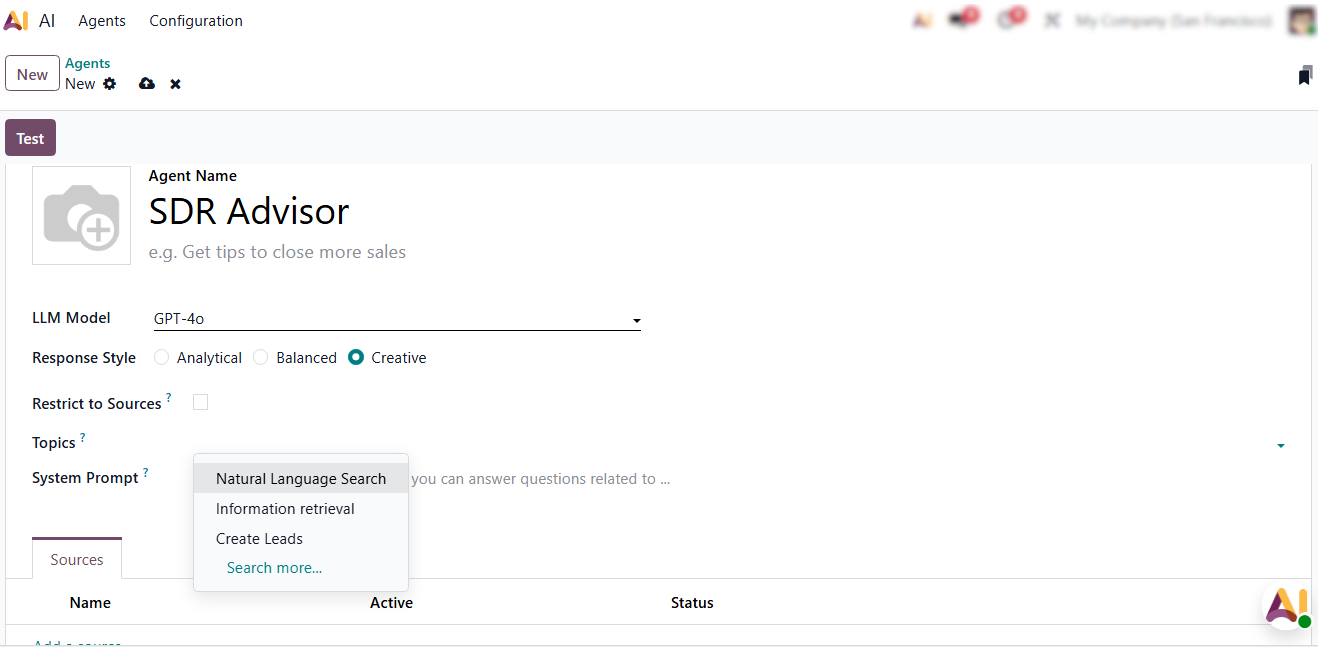The height and width of the screenshot is (647, 1318).
Task: Click the AI app logo in navbar
Action: pos(16,21)
